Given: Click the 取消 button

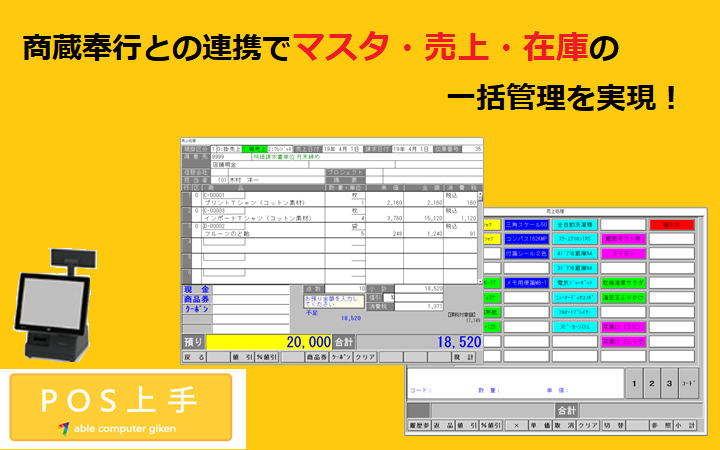Looking at the screenshot, I should point(564,426).
